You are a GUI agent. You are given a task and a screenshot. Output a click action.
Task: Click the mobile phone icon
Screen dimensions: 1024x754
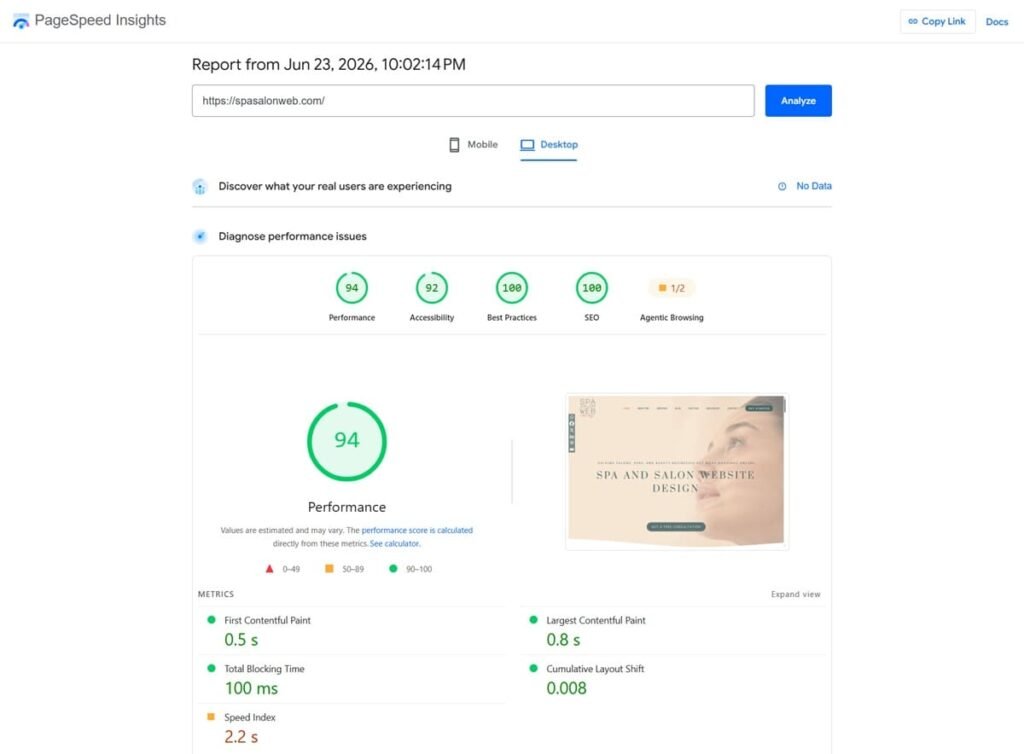(455, 144)
